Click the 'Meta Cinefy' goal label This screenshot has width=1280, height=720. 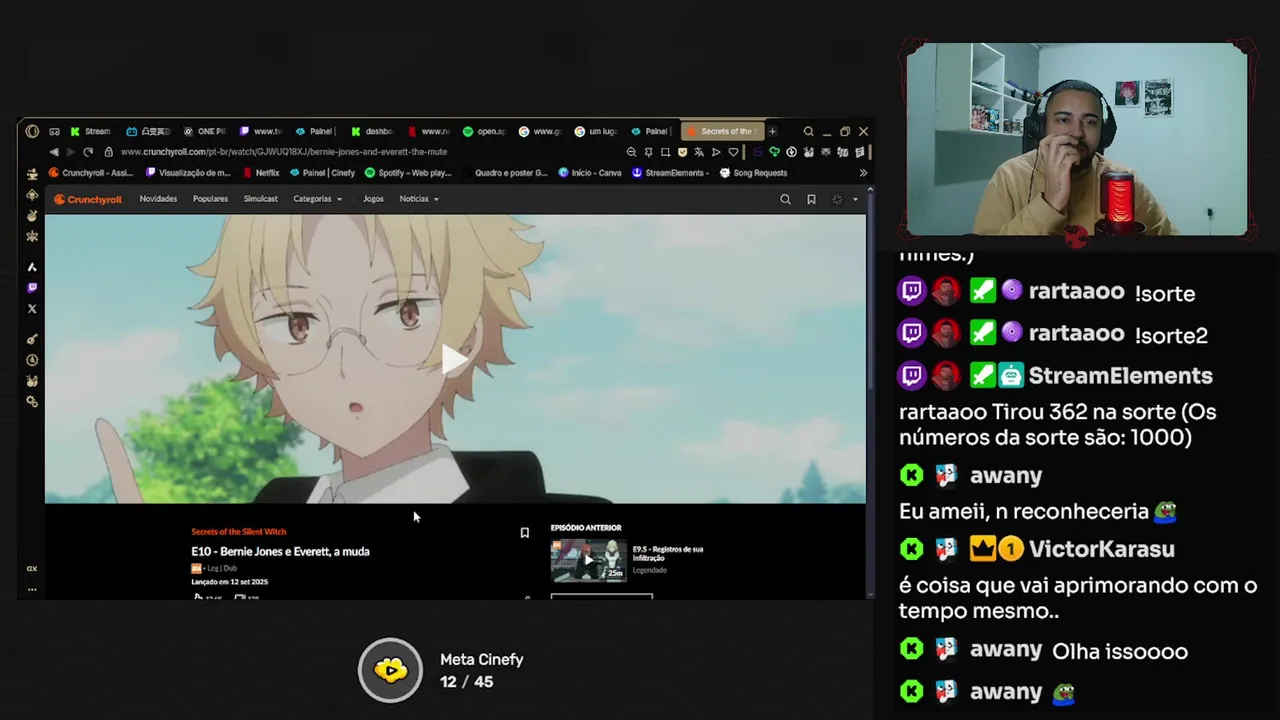(x=482, y=660)
